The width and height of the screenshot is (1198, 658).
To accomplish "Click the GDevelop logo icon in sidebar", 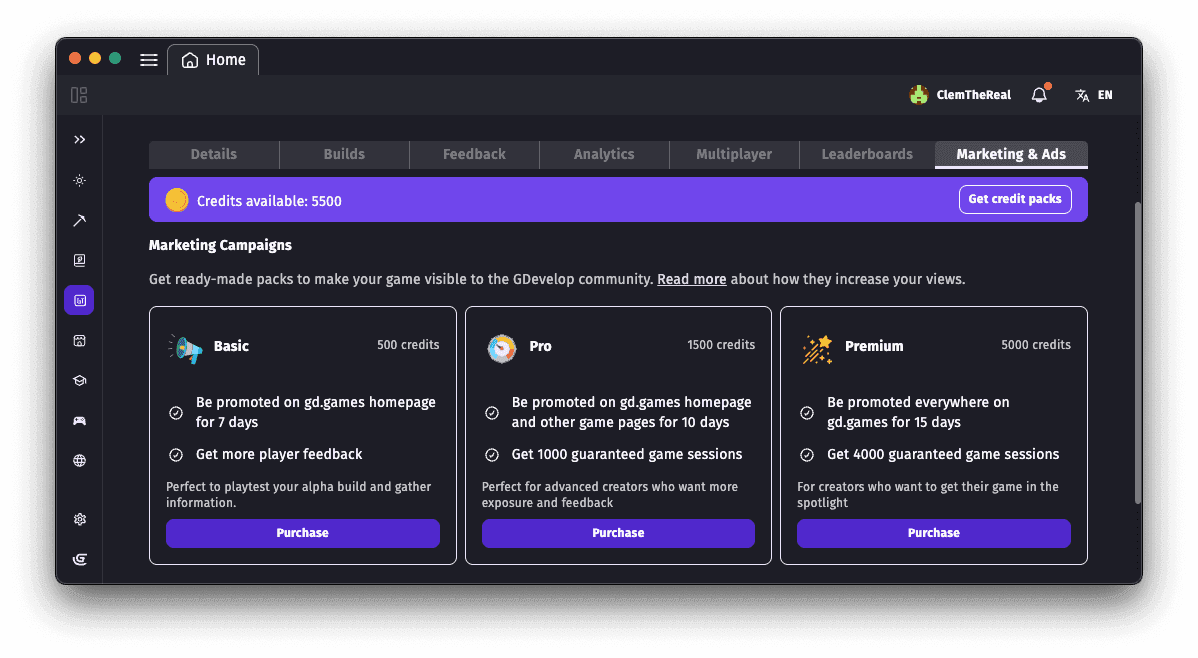I will tap(79, 559).
